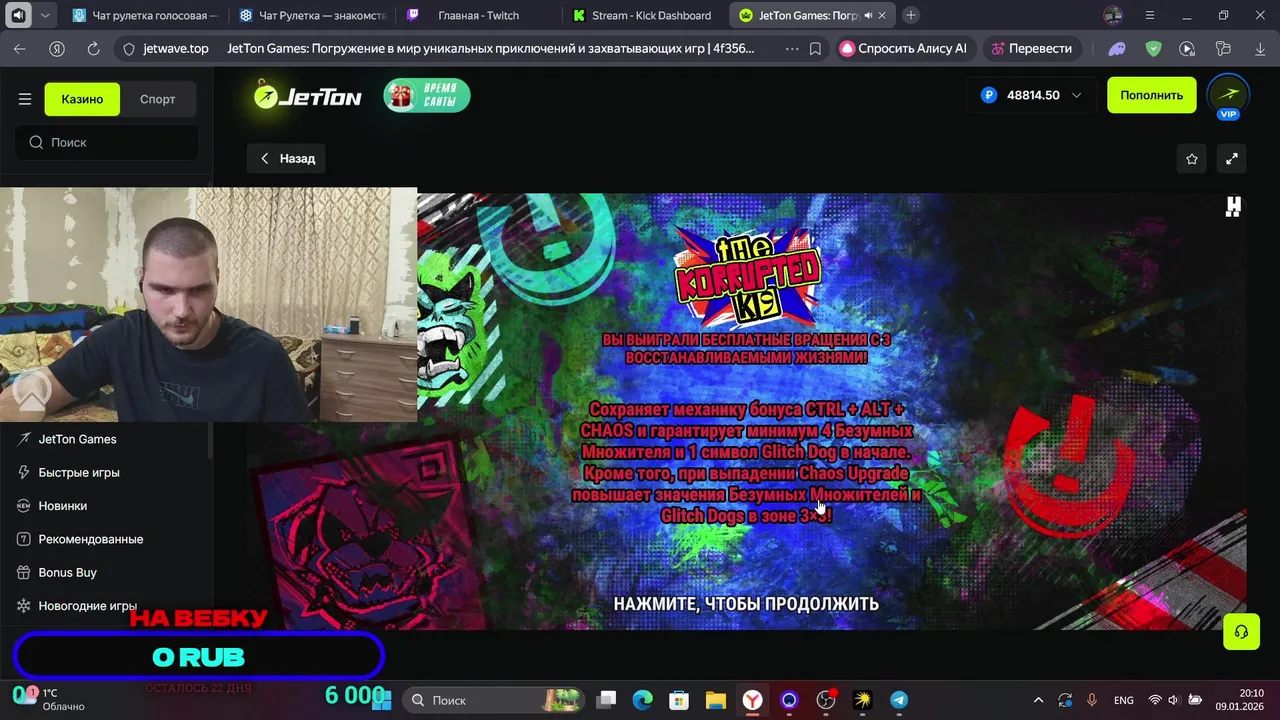Viewport: 1280px width, 720px height.
Task: Click the Пополнить deposit button
Action: click(x=1151, y=95)
